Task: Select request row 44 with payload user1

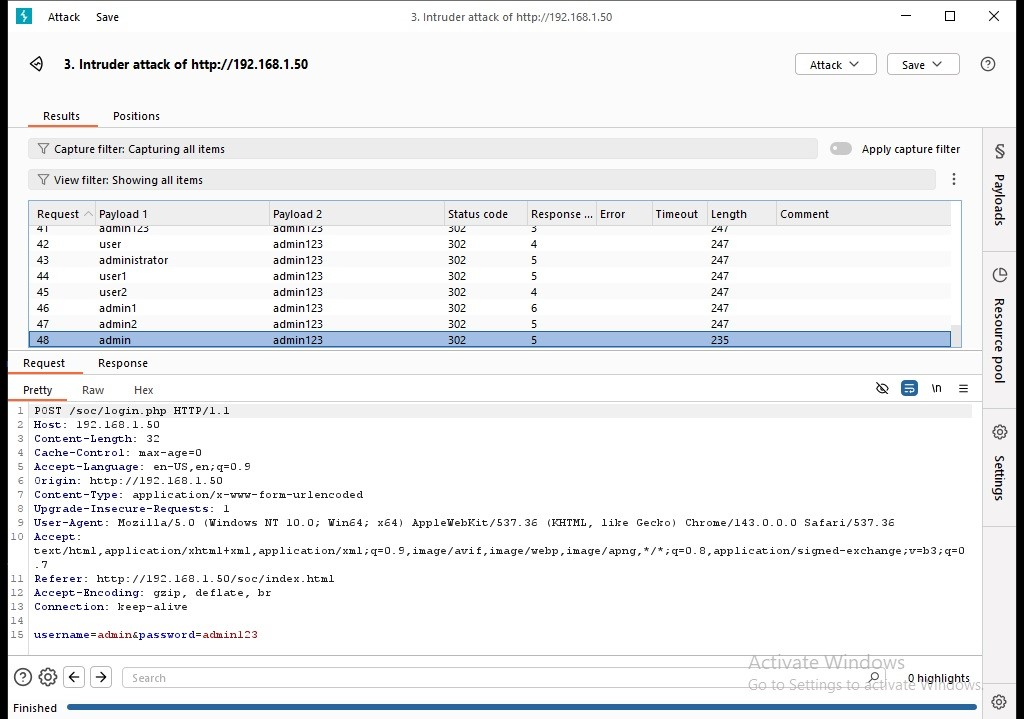Action: click(490, 276)
